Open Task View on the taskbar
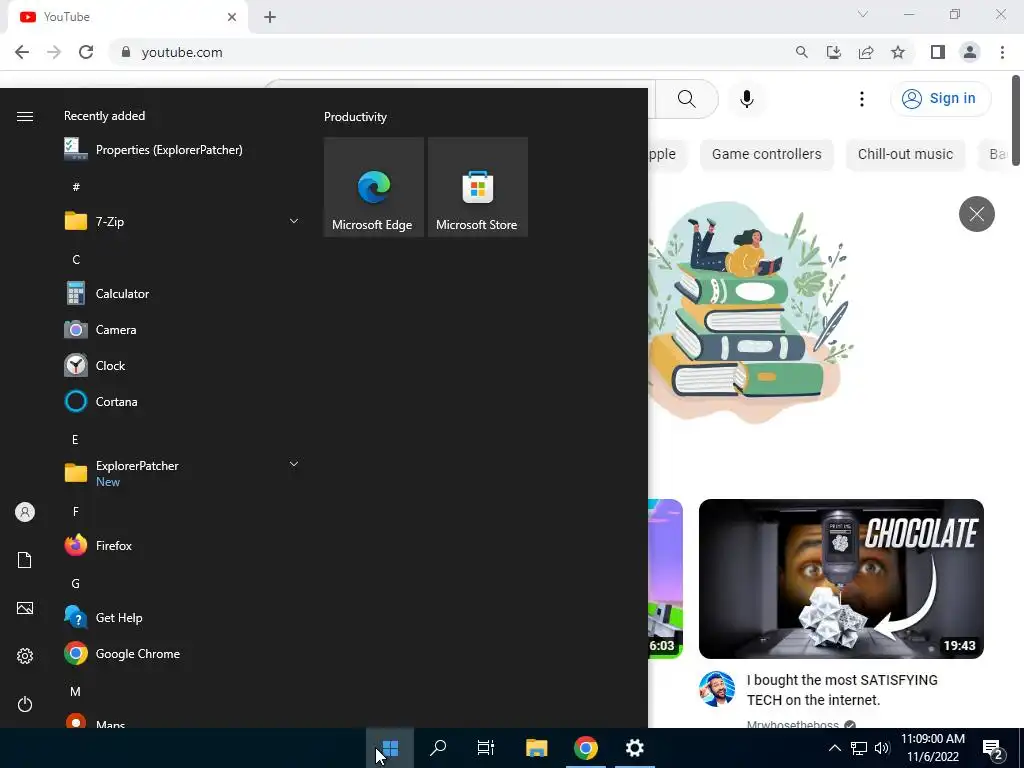The height and width of the screenshot is (768, 1024). pos(486,748)
